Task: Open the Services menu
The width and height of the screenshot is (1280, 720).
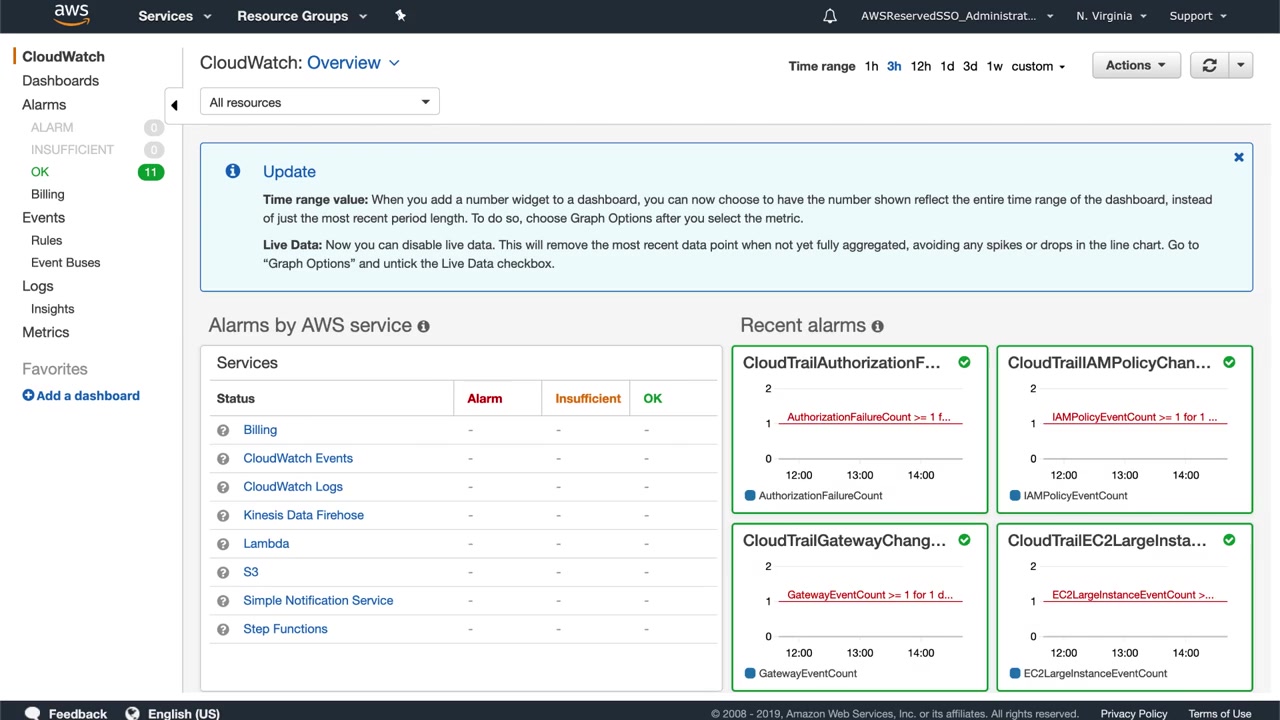Action: (175, 16)
